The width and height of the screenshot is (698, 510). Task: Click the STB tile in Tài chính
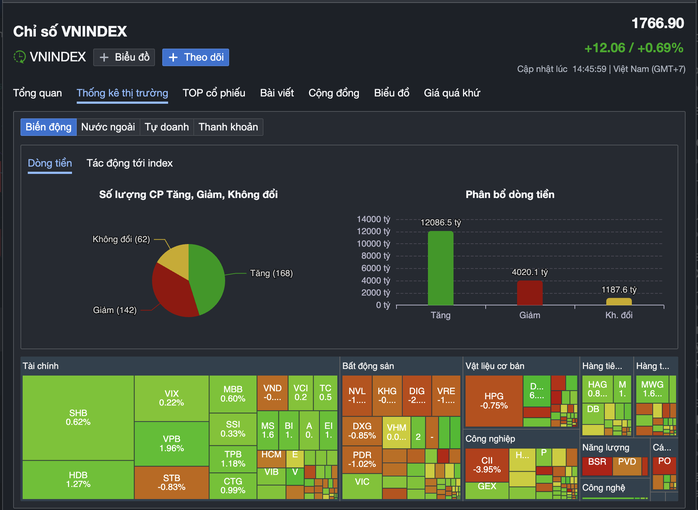tap(171, 482)
